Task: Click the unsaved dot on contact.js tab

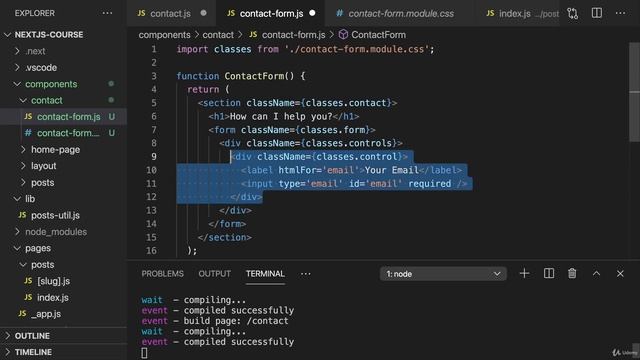Action: coord(203,13)
